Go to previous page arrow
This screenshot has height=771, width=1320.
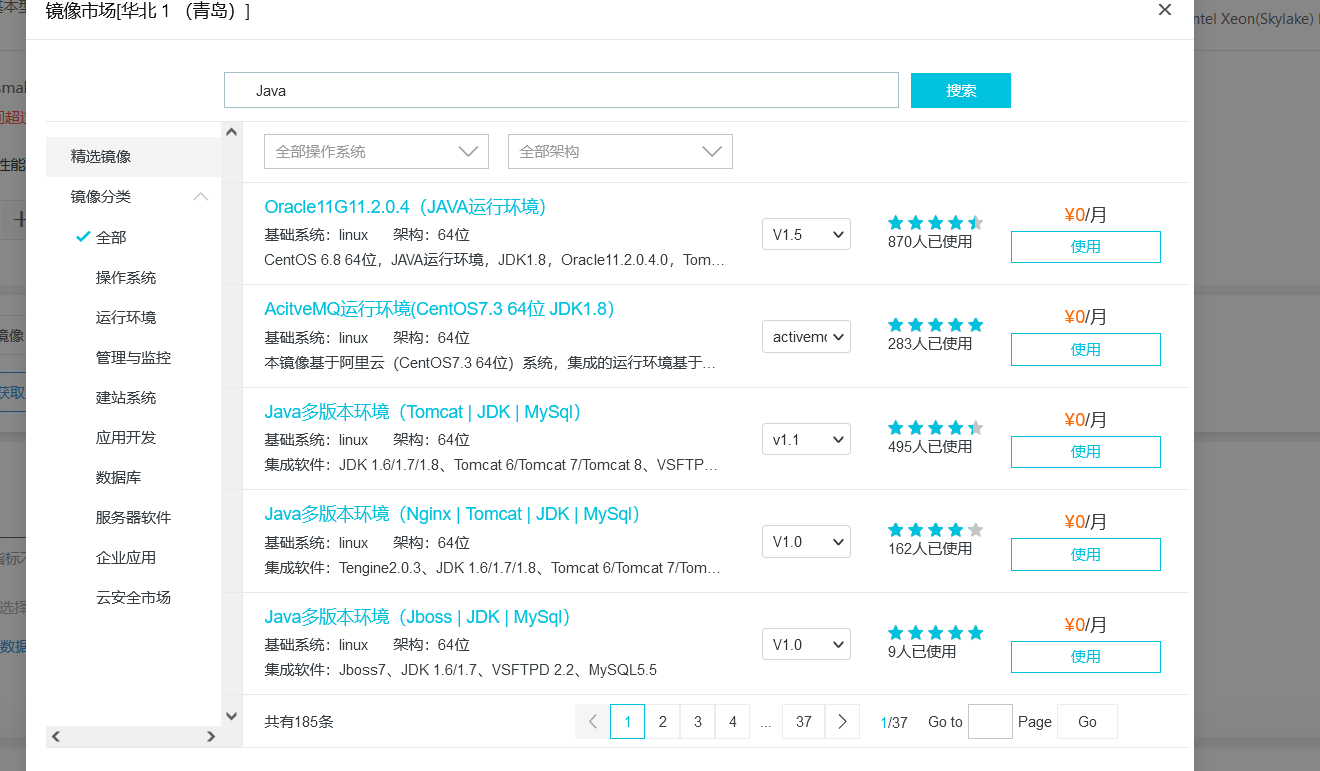[x=592, y=721]
